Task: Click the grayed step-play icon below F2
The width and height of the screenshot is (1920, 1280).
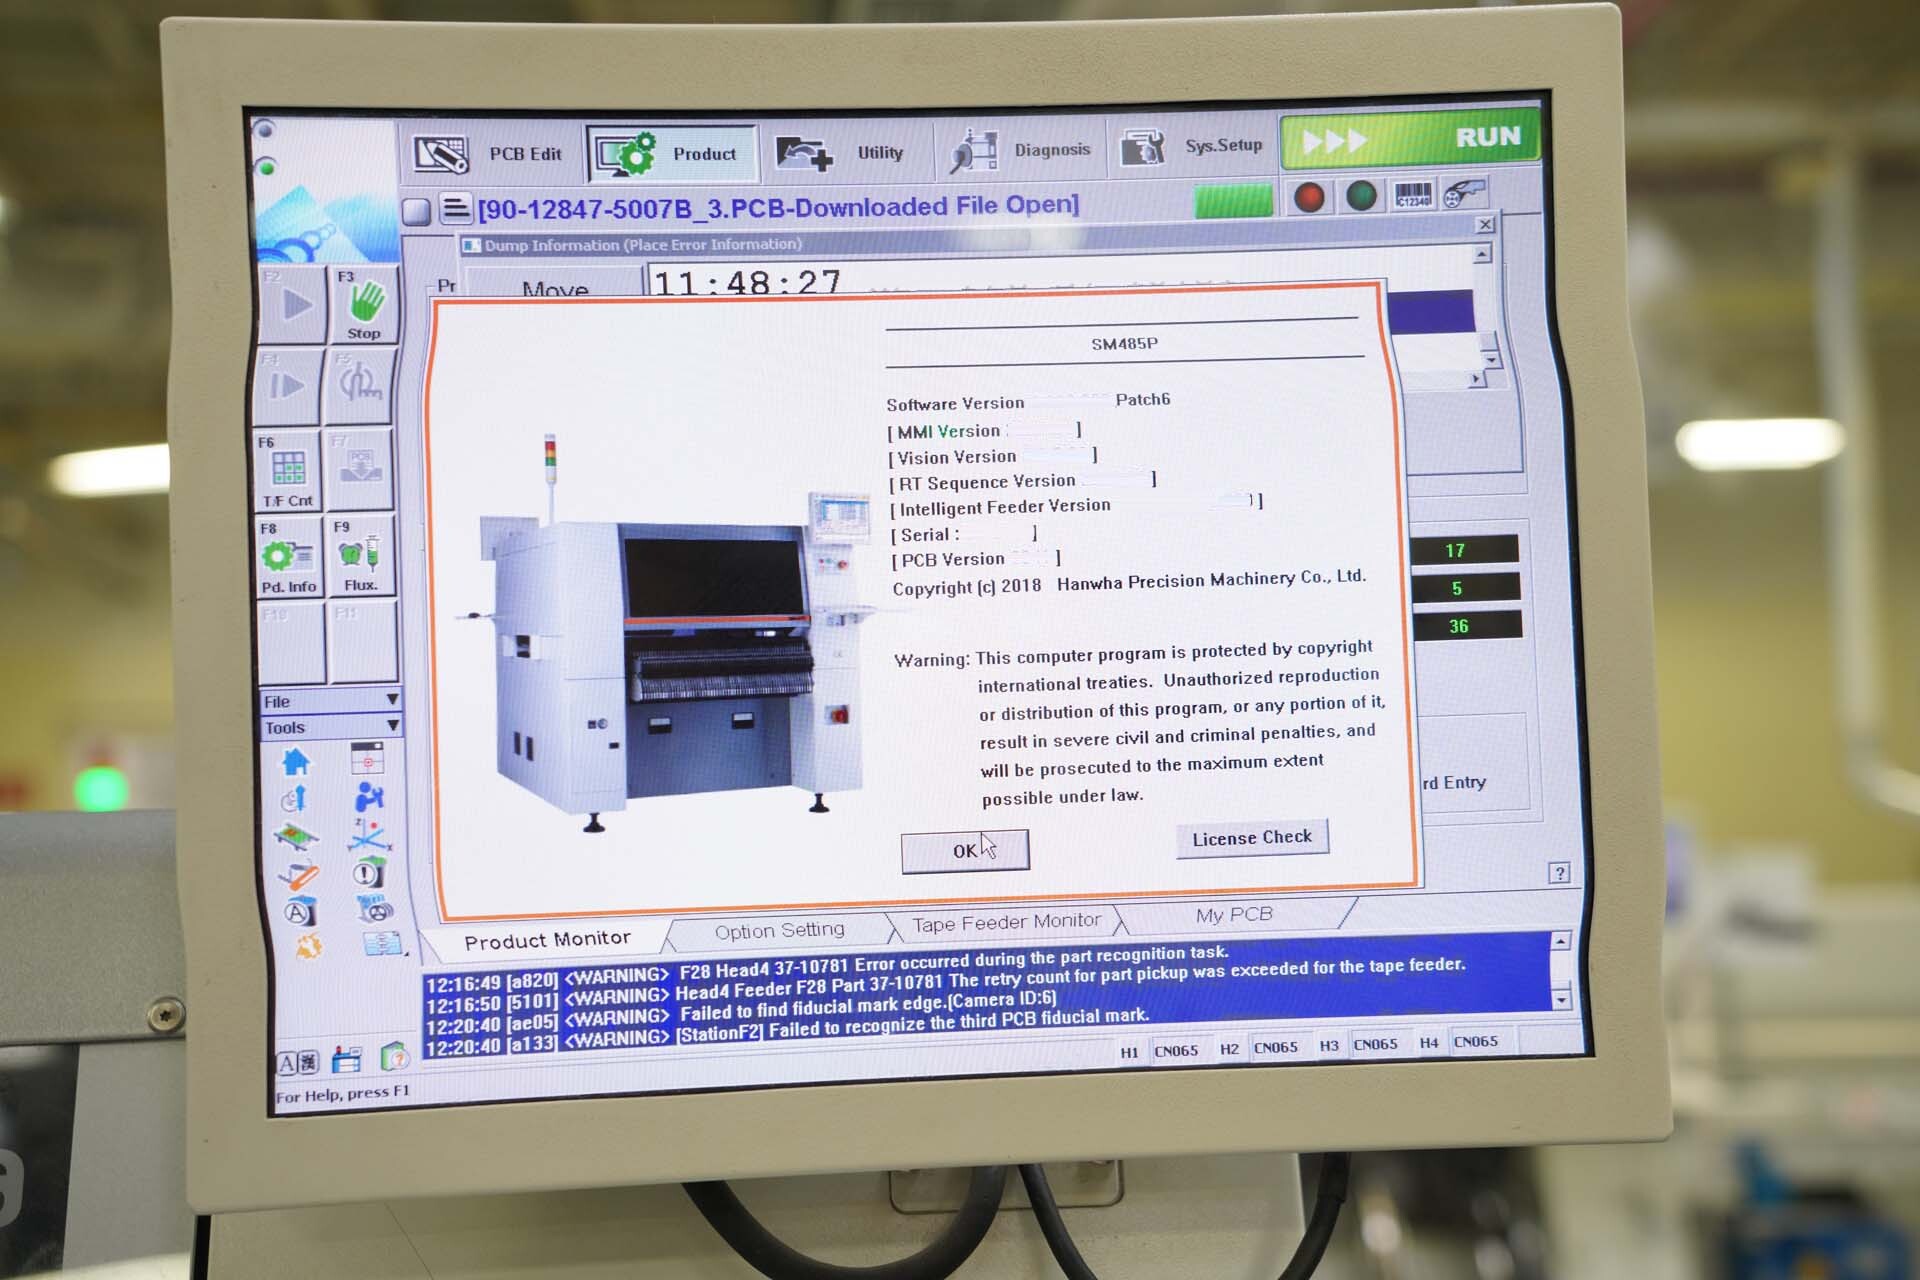Action: [x=288, y=387]
